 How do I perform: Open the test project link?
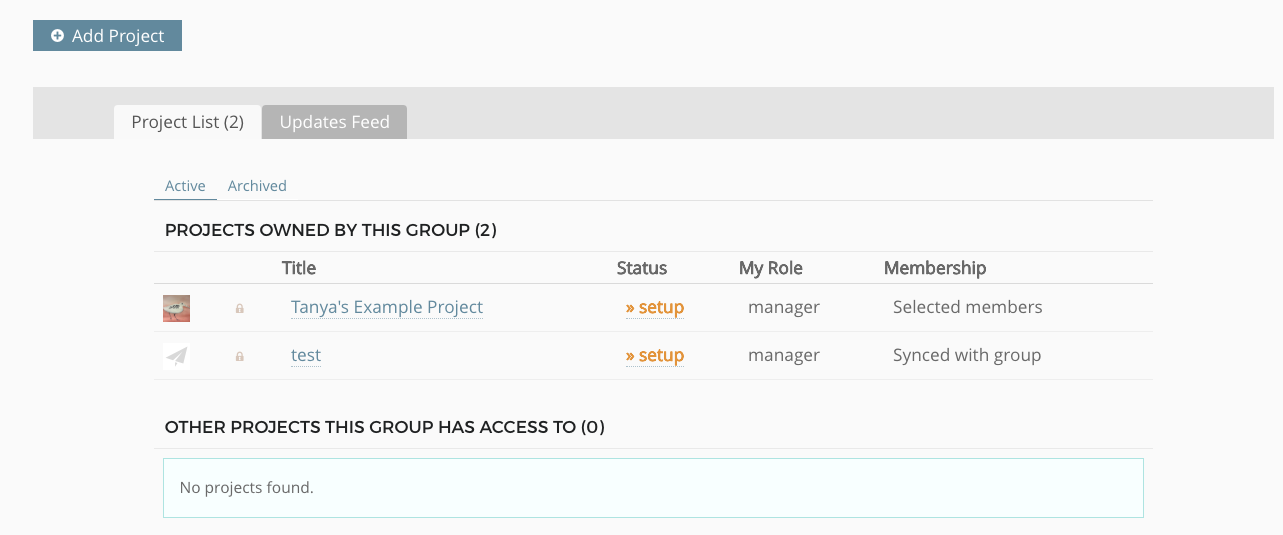pyautogui.click(x=306, y=355)
